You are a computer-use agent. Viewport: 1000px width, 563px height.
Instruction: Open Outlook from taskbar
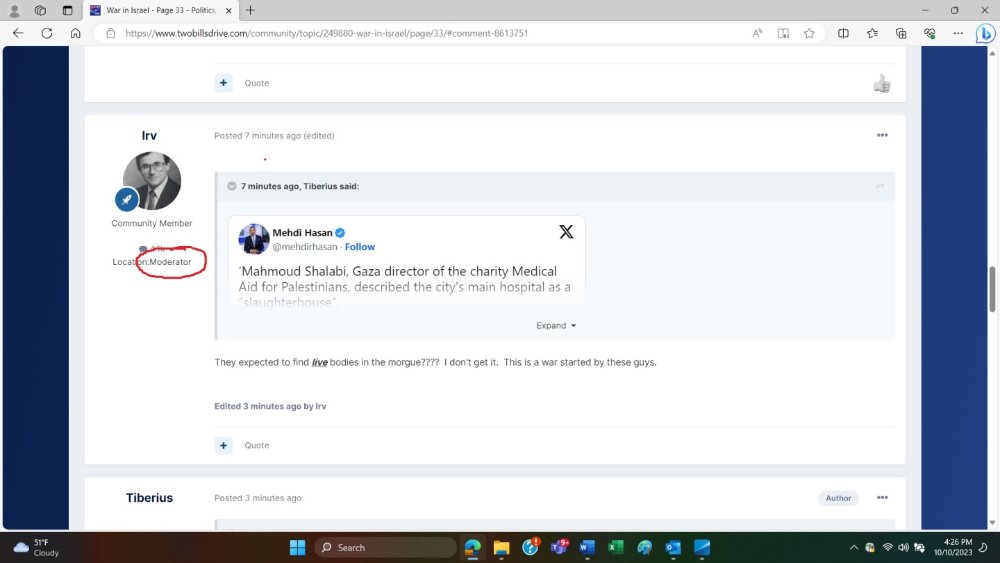[x=673, y=547]
